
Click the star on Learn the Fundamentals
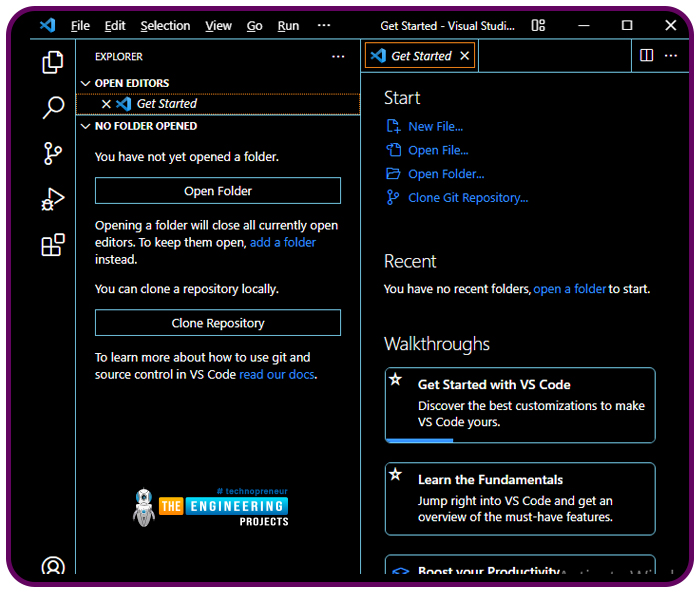coord(395,475)
